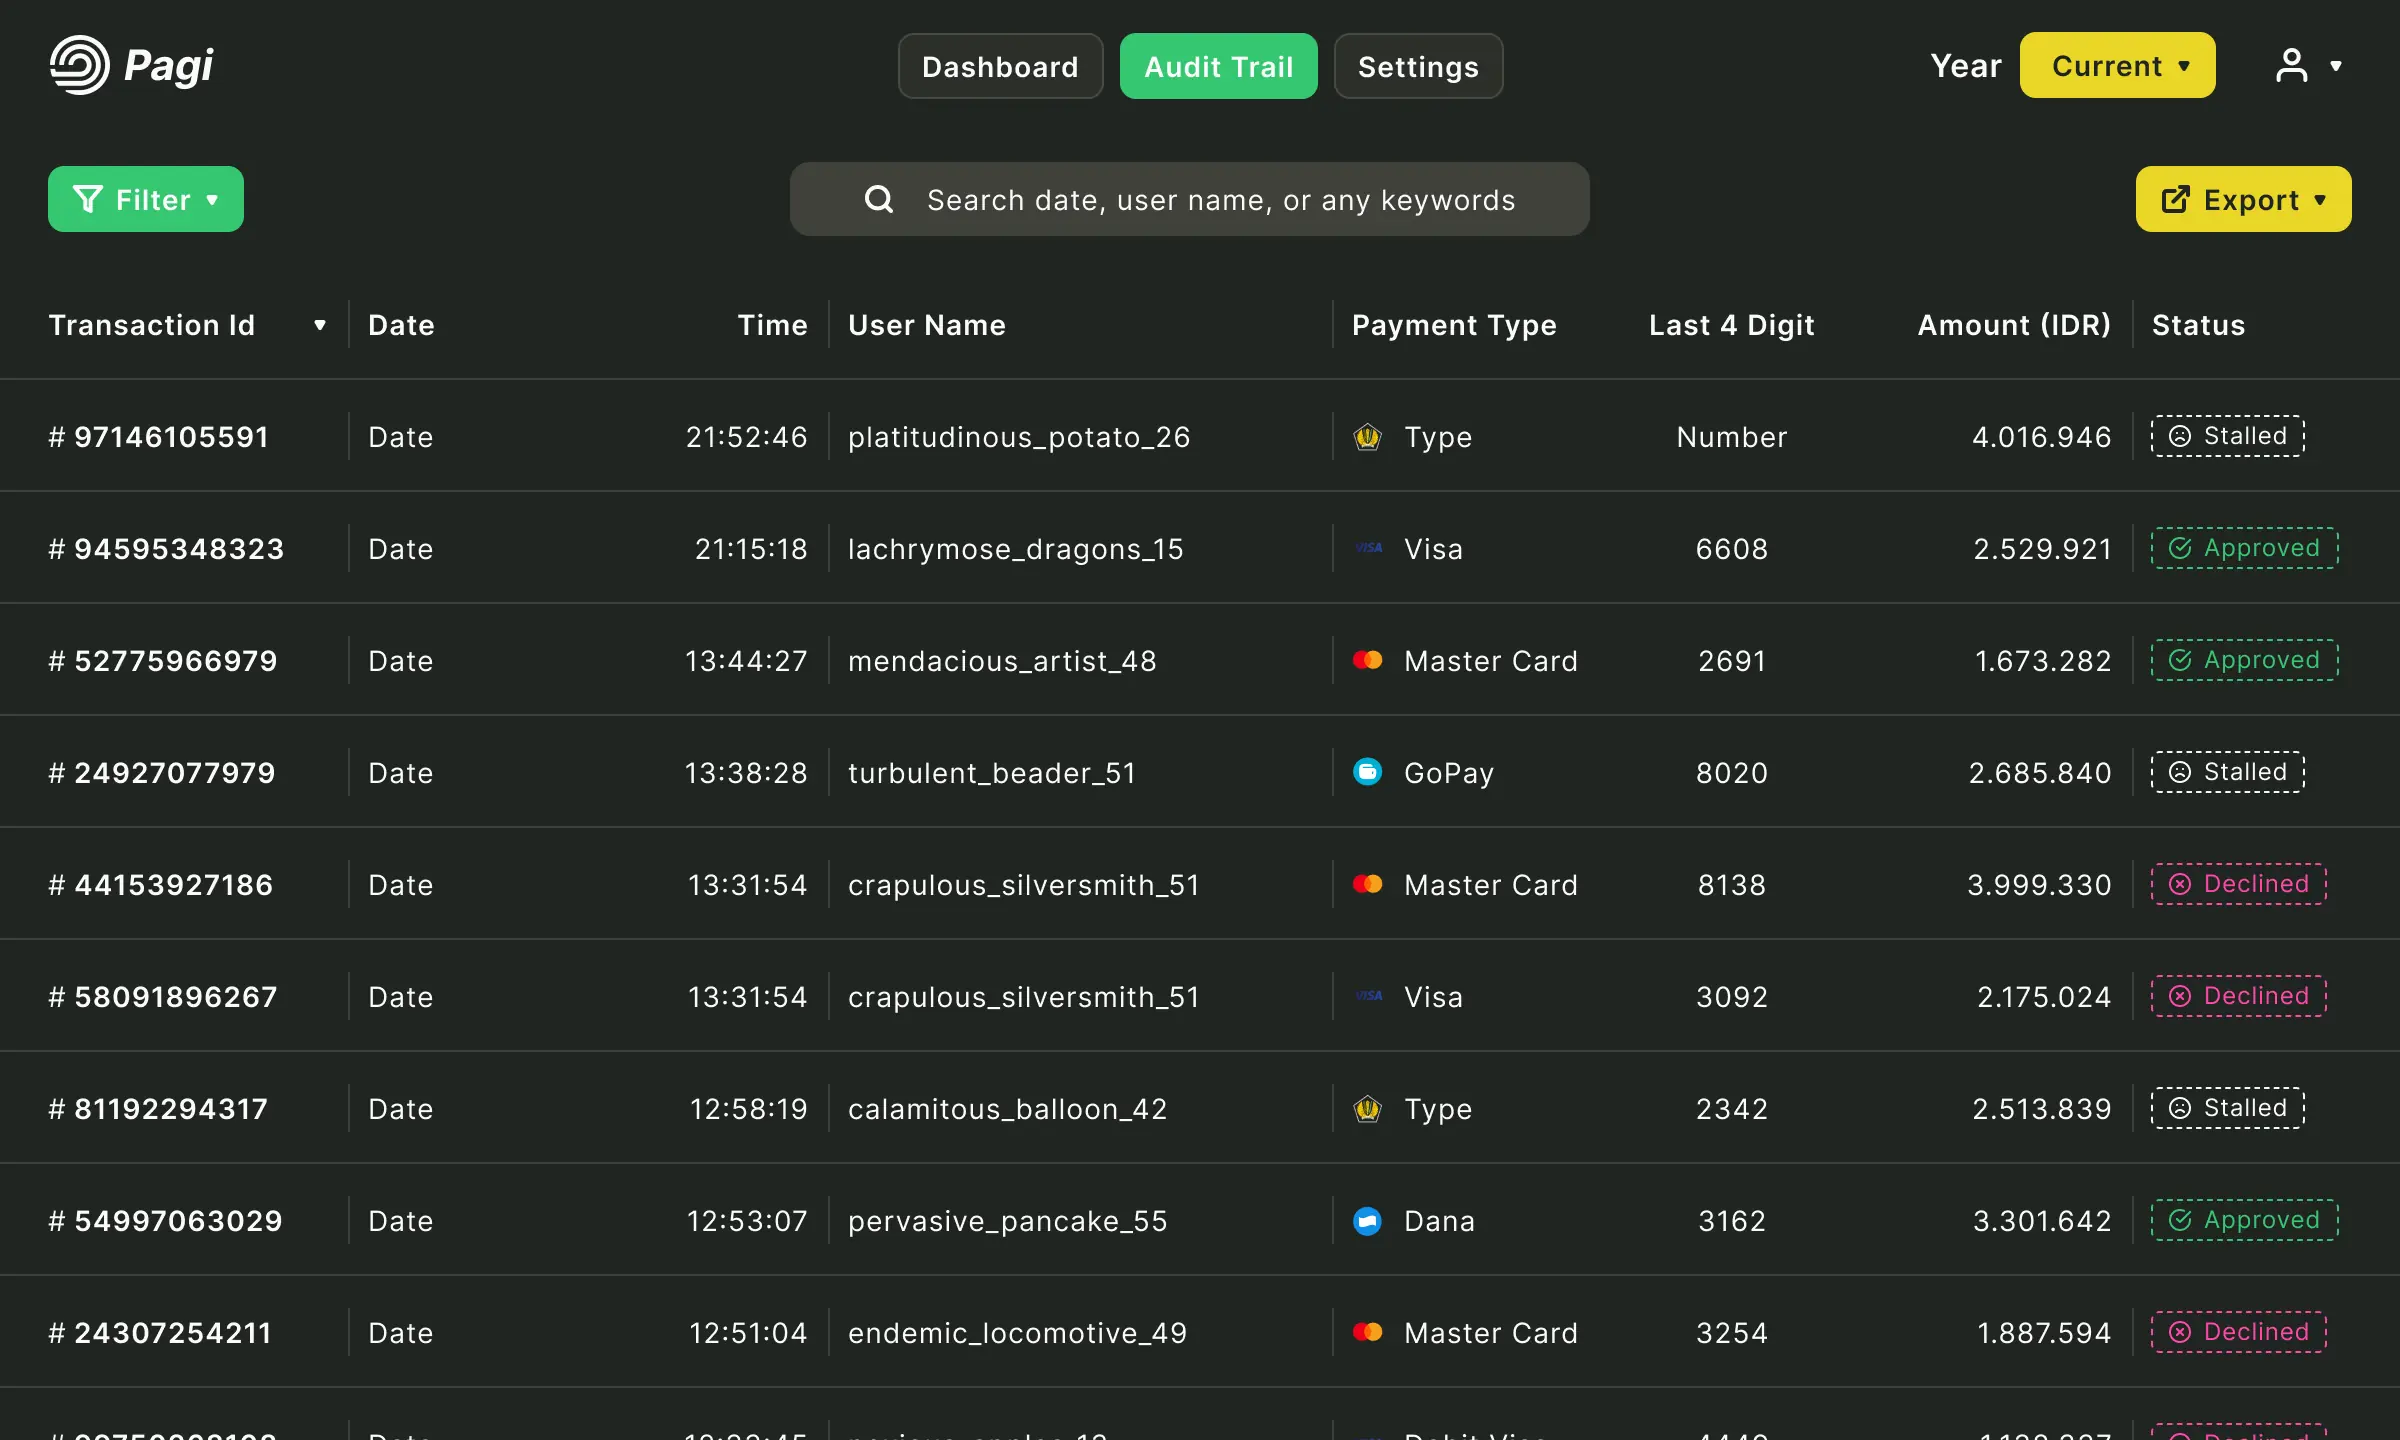The image size is (2400, 1440).
Task: Click Master Card icon in row 44153927186
Action: coord(1367,884)
